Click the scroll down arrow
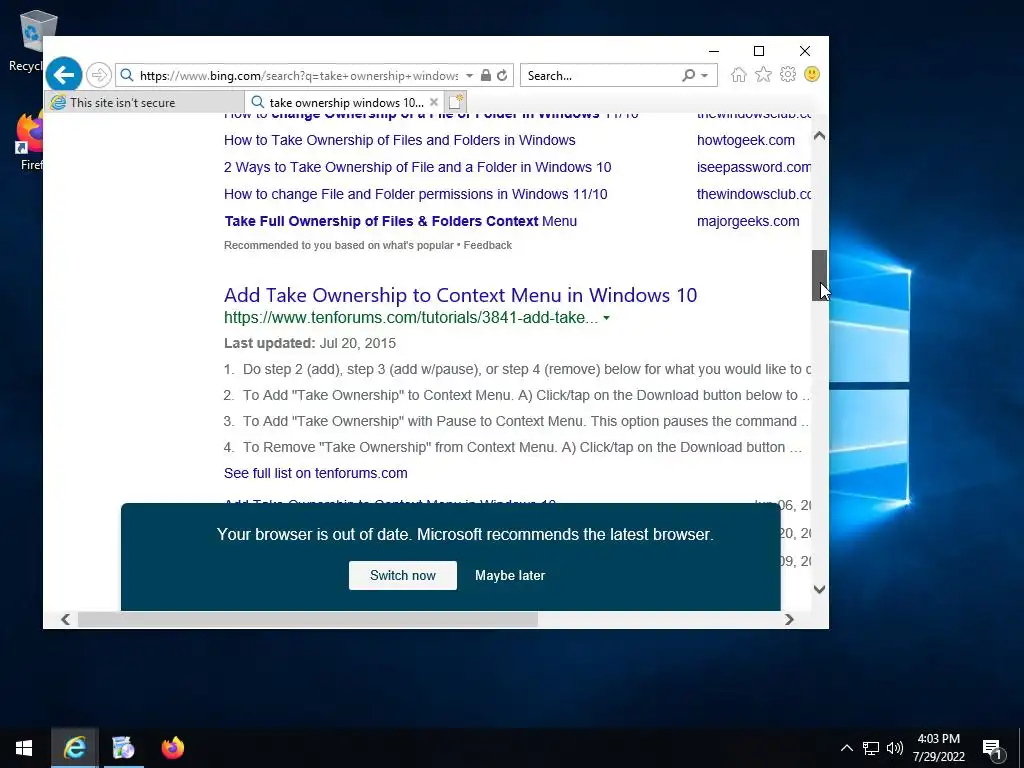This screenshot has width=1024, height=768. tap(820, 589)
